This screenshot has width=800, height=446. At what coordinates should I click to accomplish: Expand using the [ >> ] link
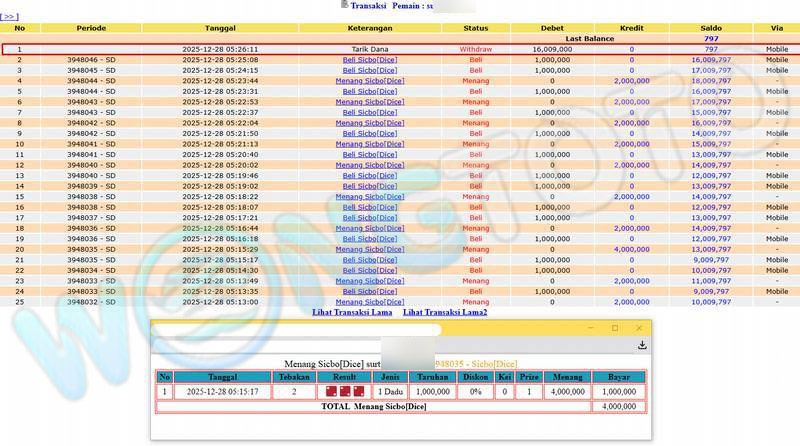[x=9, y=17]
